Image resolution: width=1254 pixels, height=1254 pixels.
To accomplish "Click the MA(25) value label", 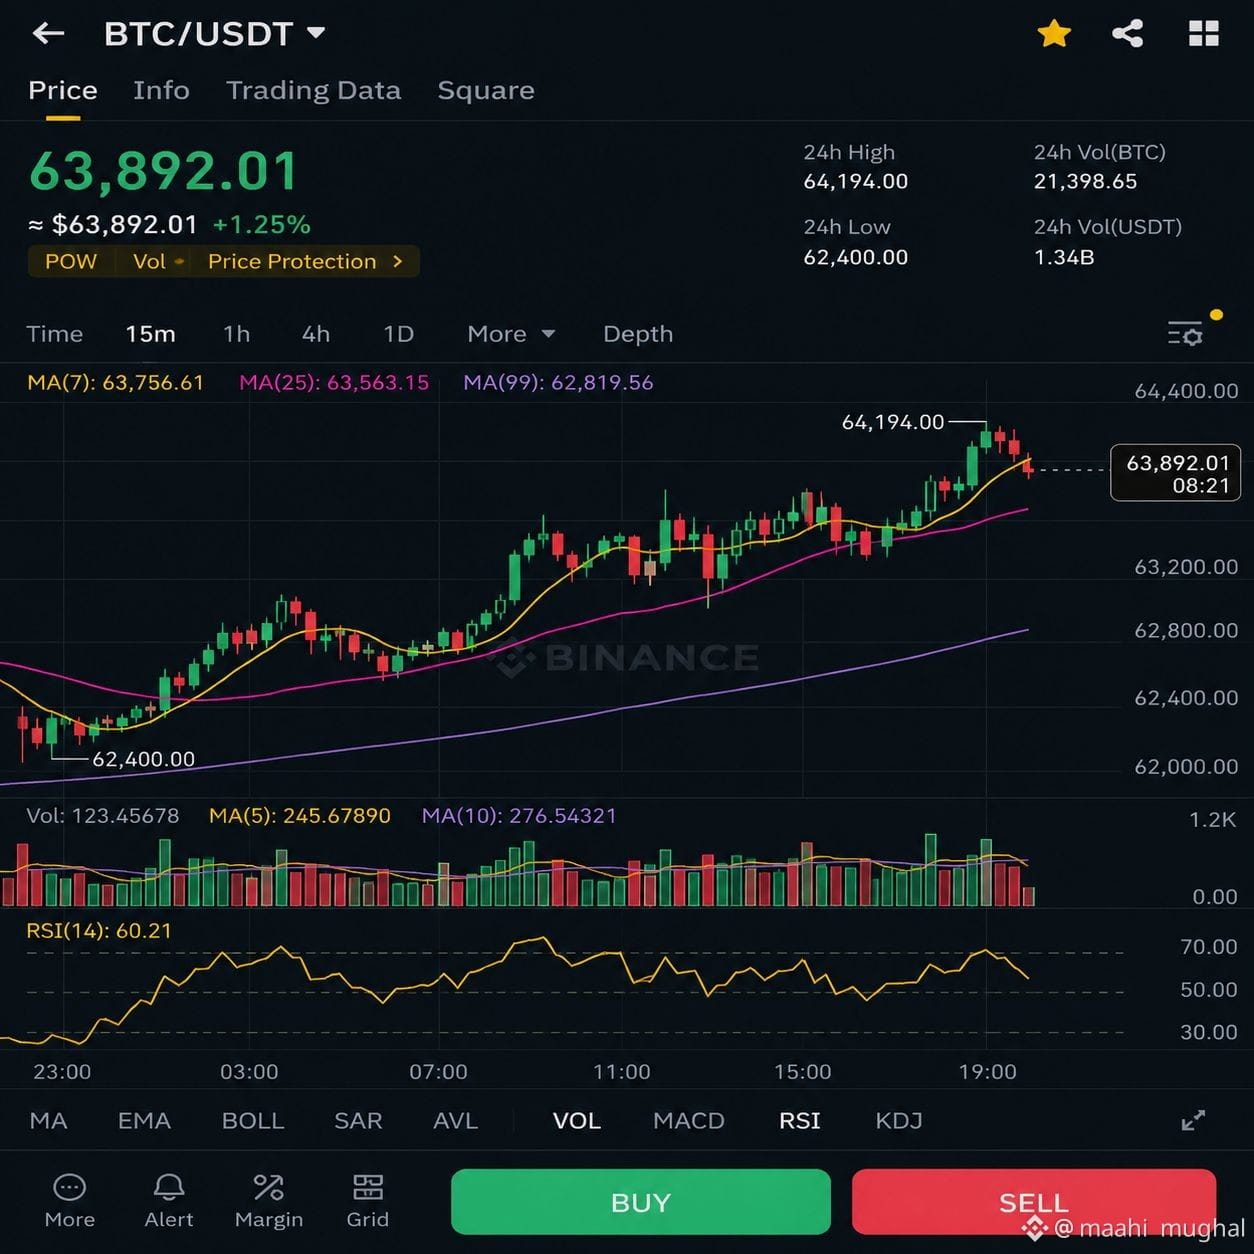I will point(334,382).
